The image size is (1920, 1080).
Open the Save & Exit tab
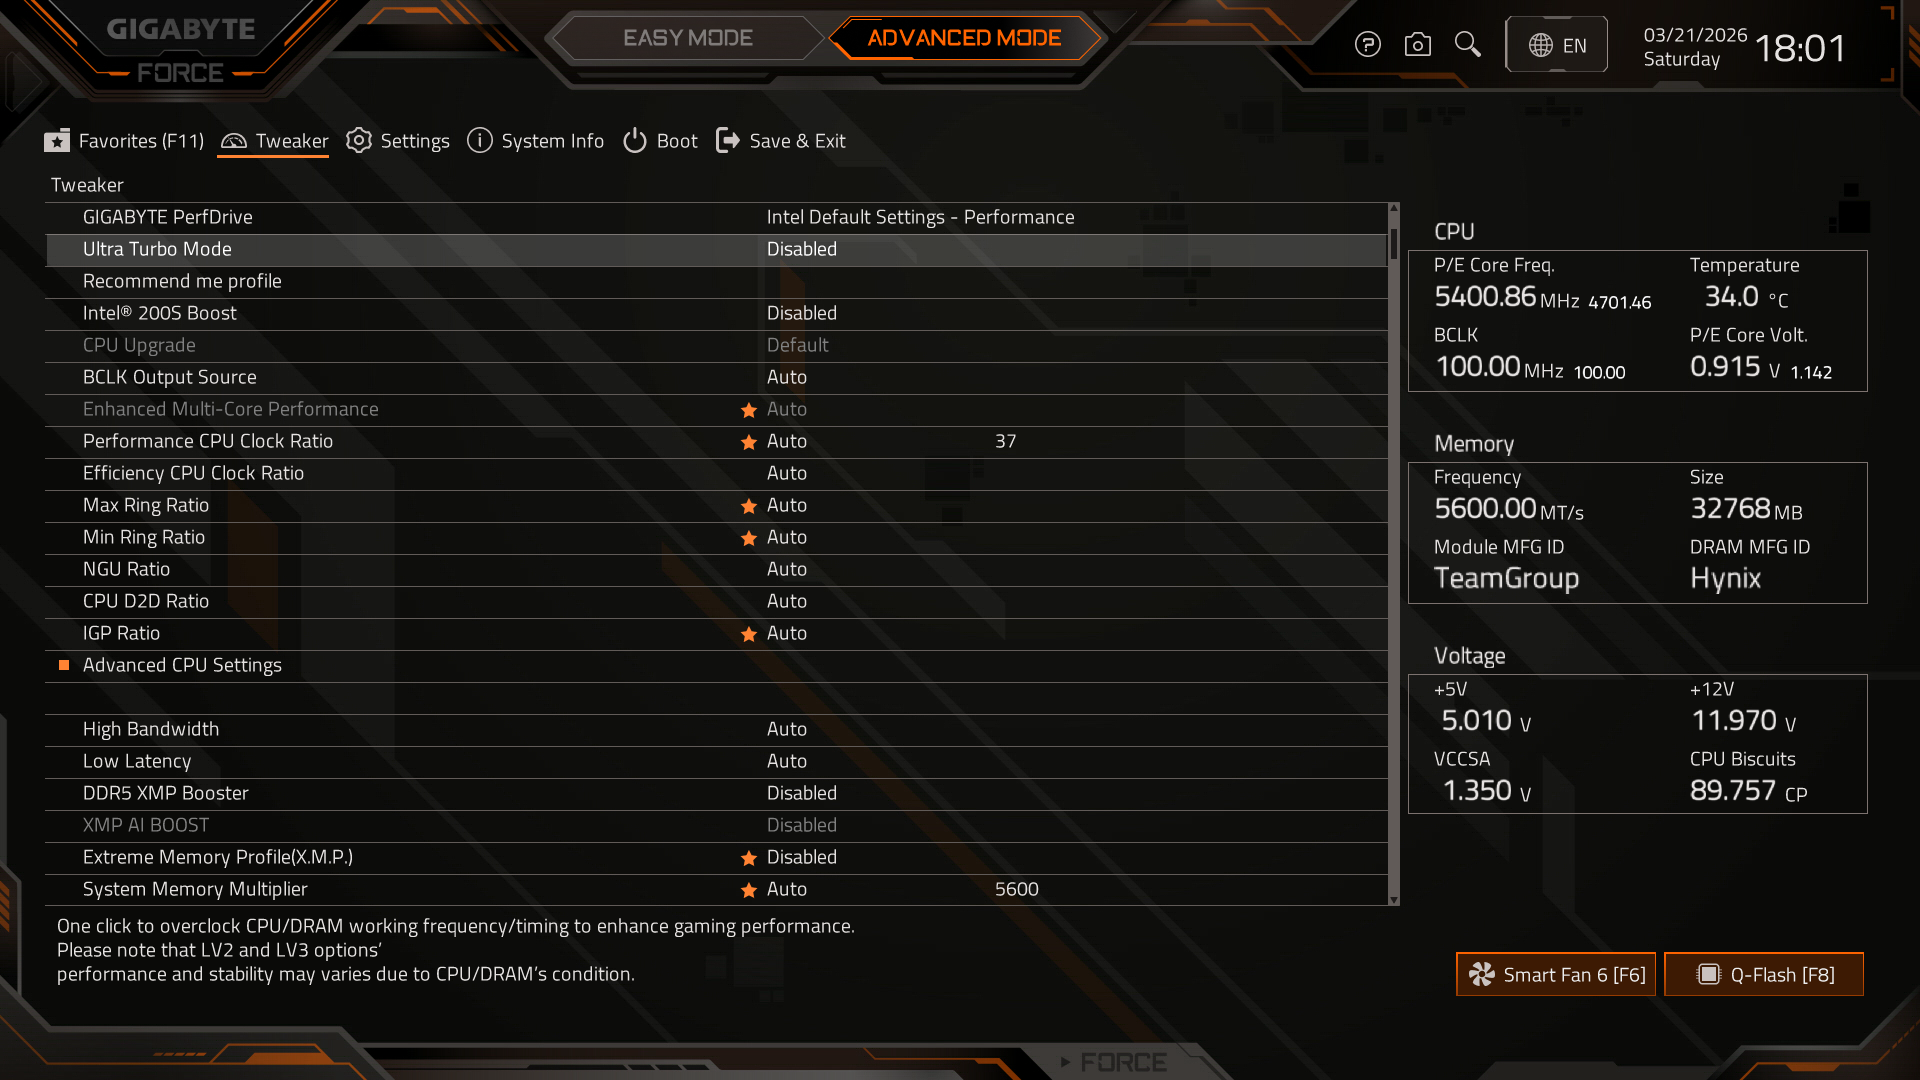[781, 141]
